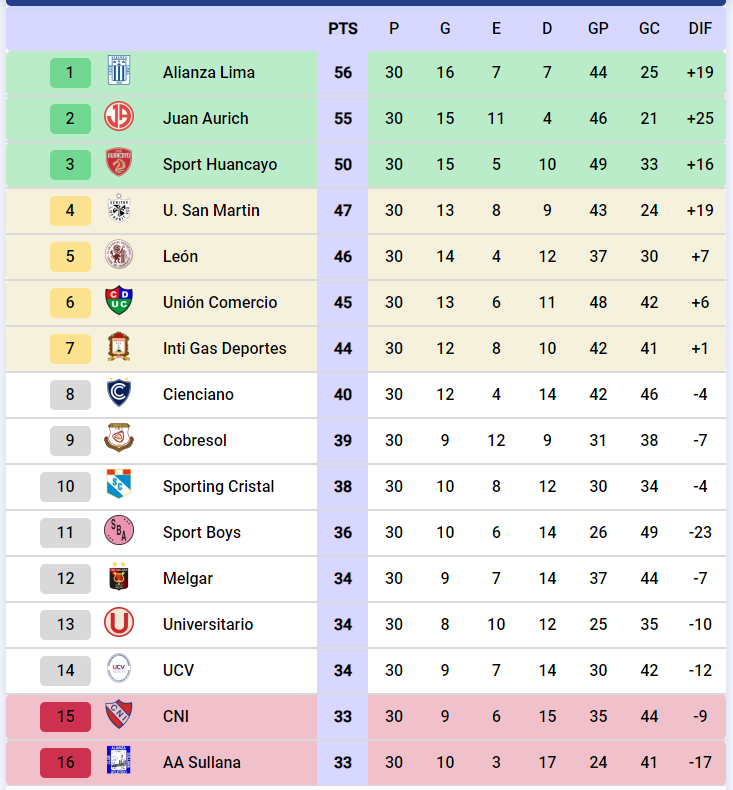Click the Unión Comercio team crest
This screenshot has height=790, width=733.
(119, 302)
